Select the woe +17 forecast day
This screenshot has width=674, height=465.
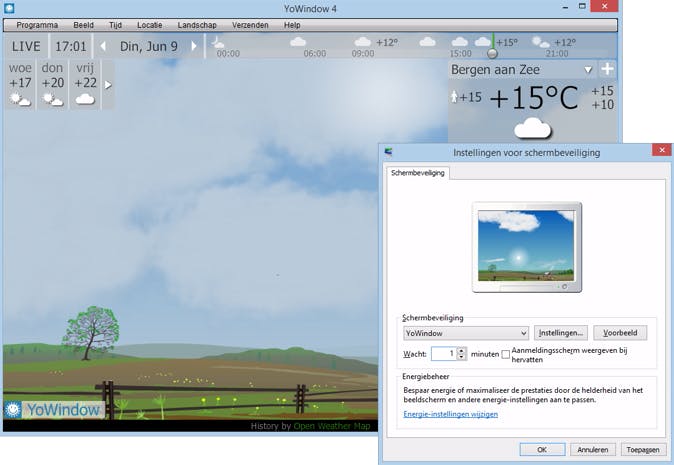pyautogui.click(x=20, y=85)
